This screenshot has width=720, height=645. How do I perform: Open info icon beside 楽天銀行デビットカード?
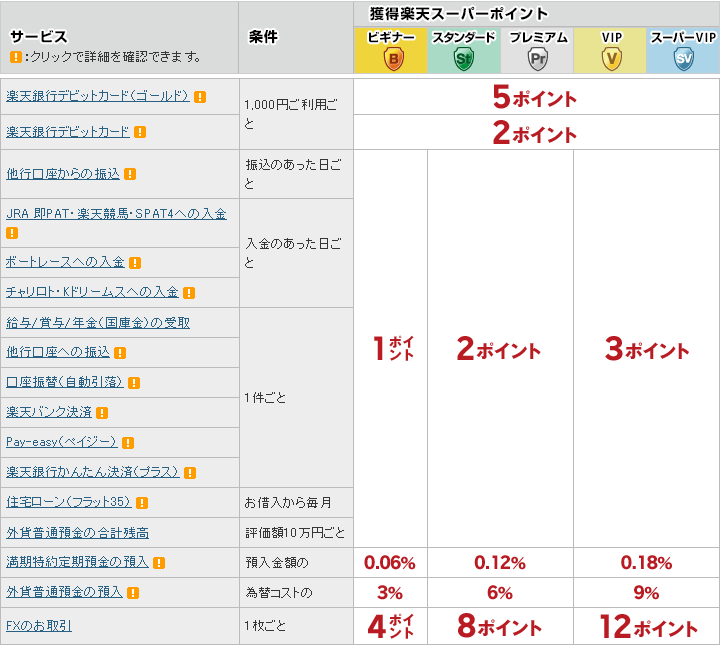pos(140,132)
